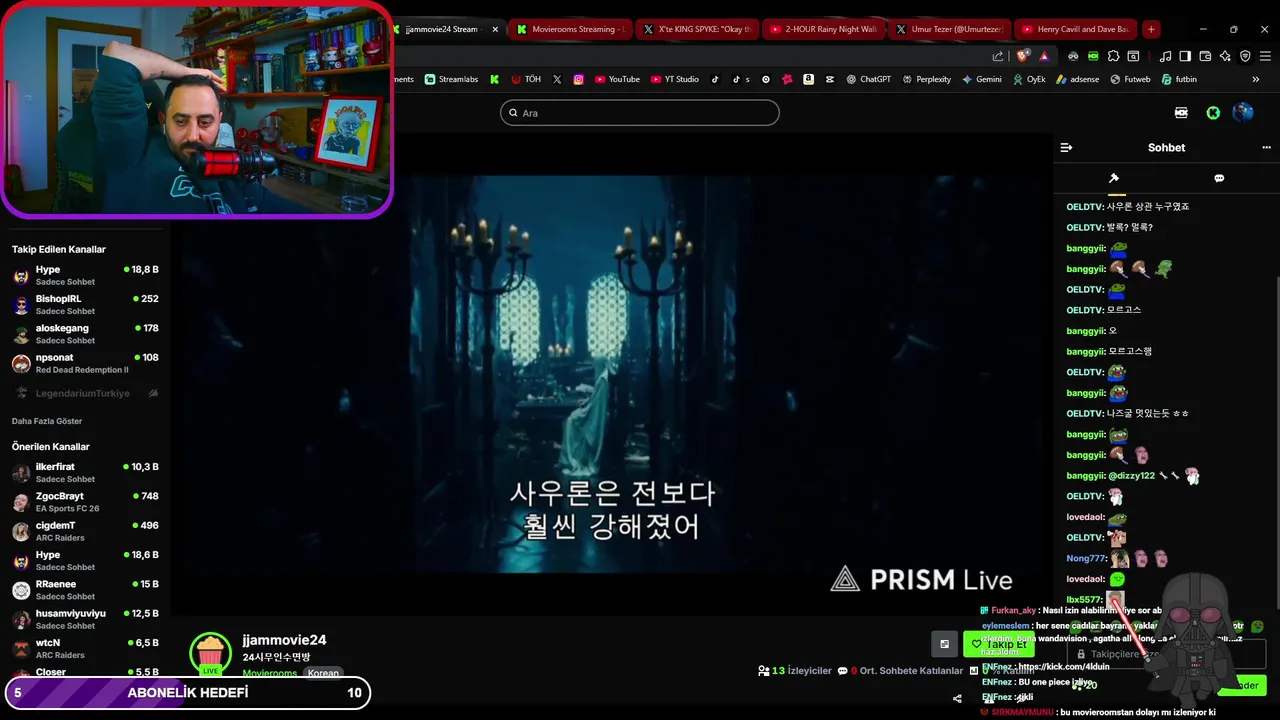Open the Hype channel in Takip Edilen Kanallar
The image size is (1280, 720).
pos(85,275)
